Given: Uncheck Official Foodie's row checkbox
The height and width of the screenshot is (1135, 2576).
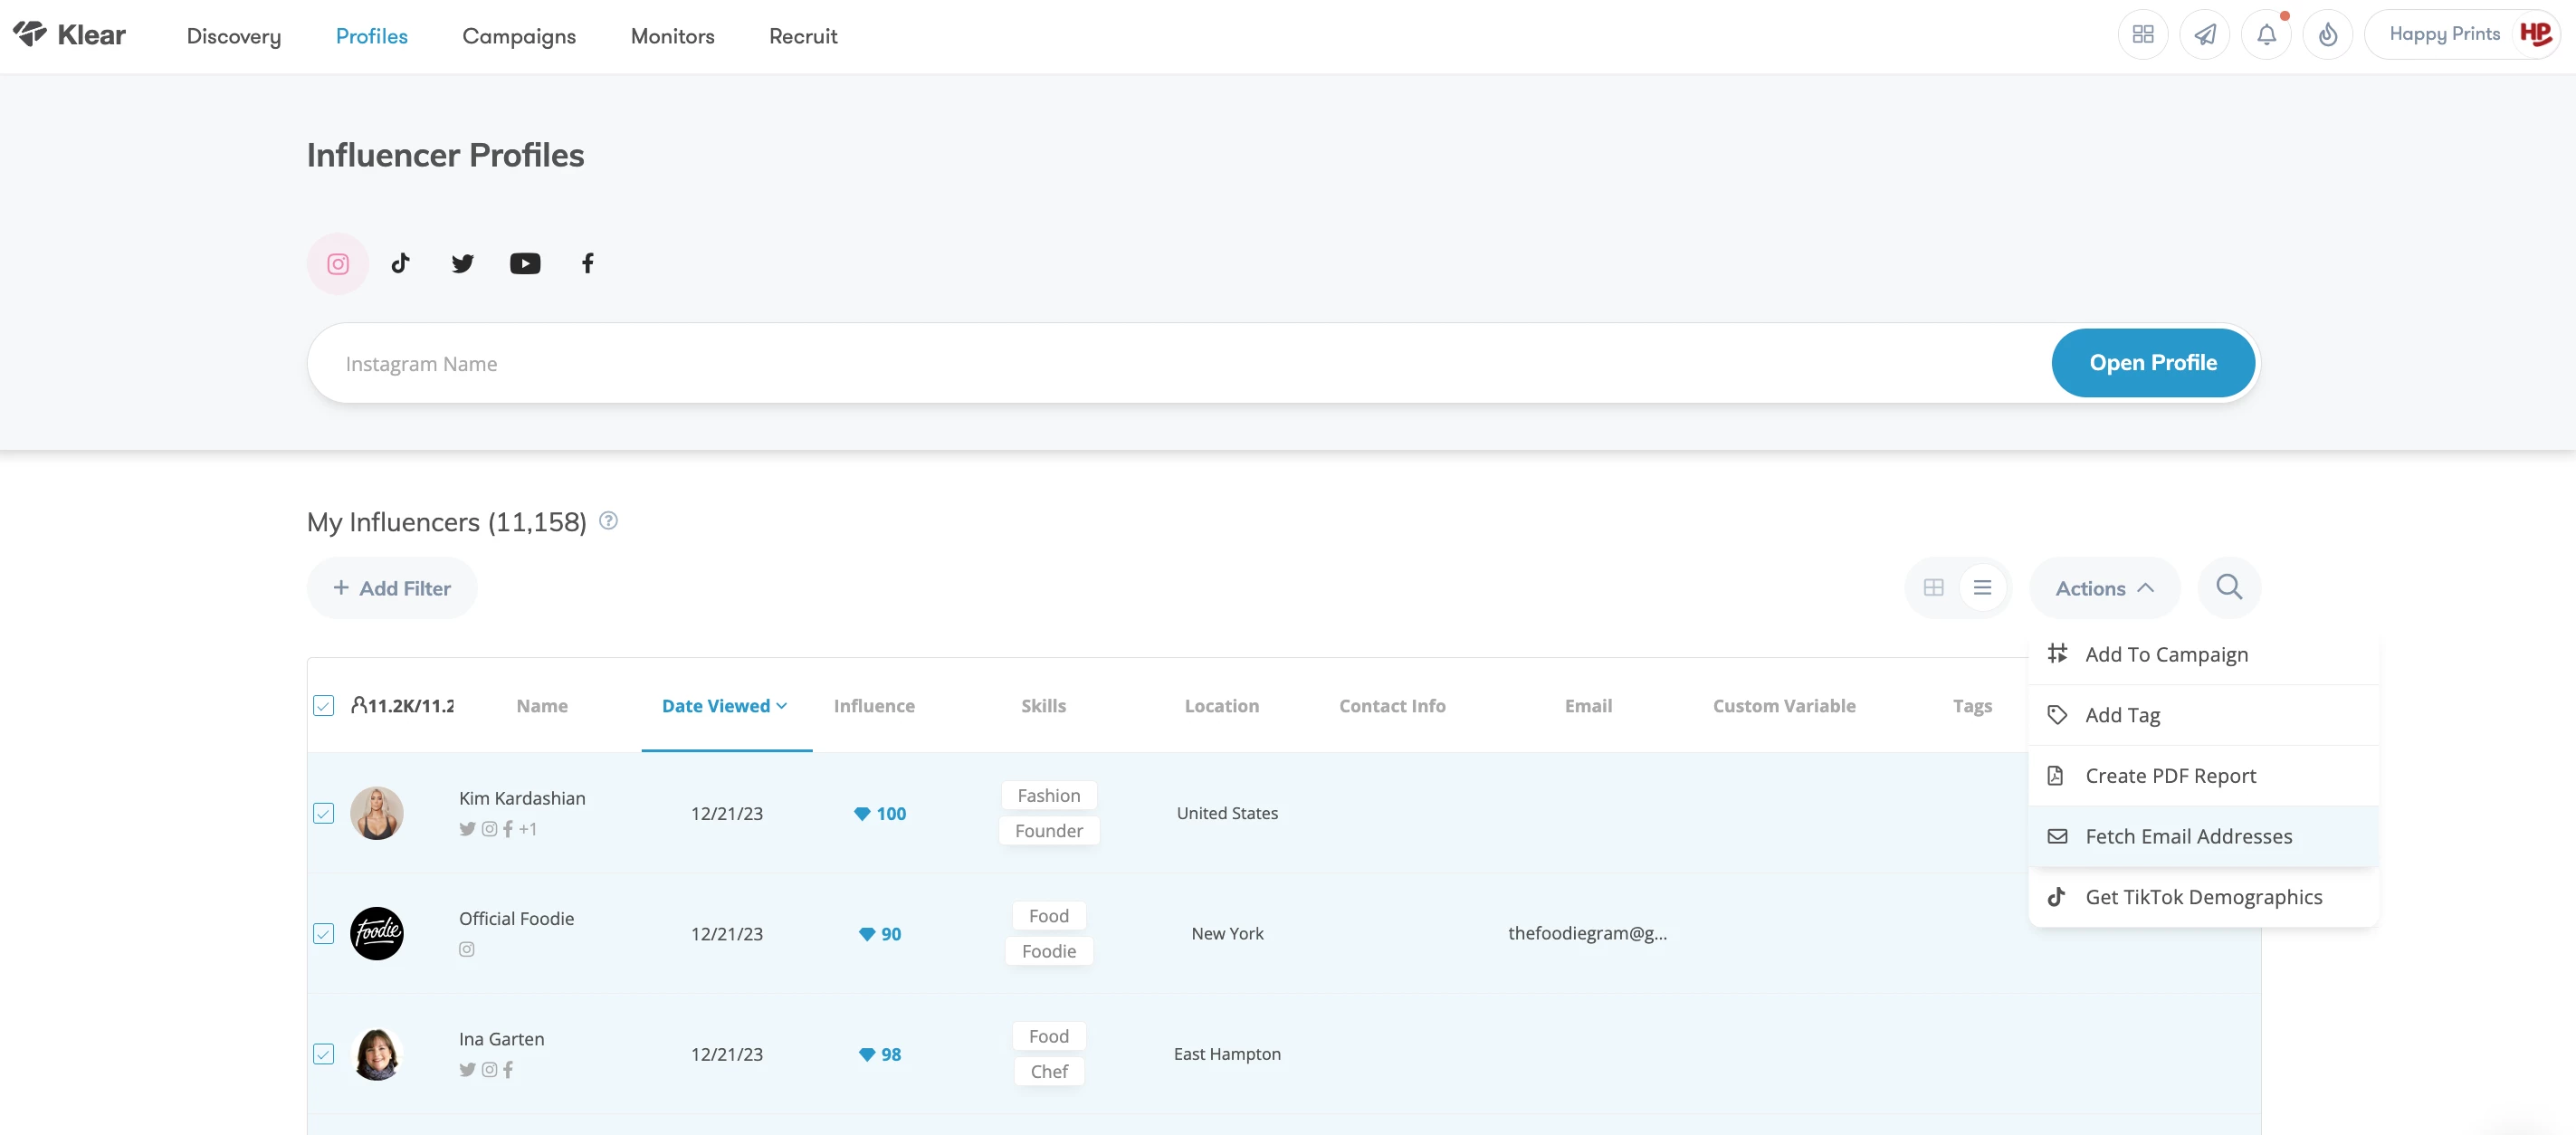Looking at the screenshot, I should (x=323, y=934).
